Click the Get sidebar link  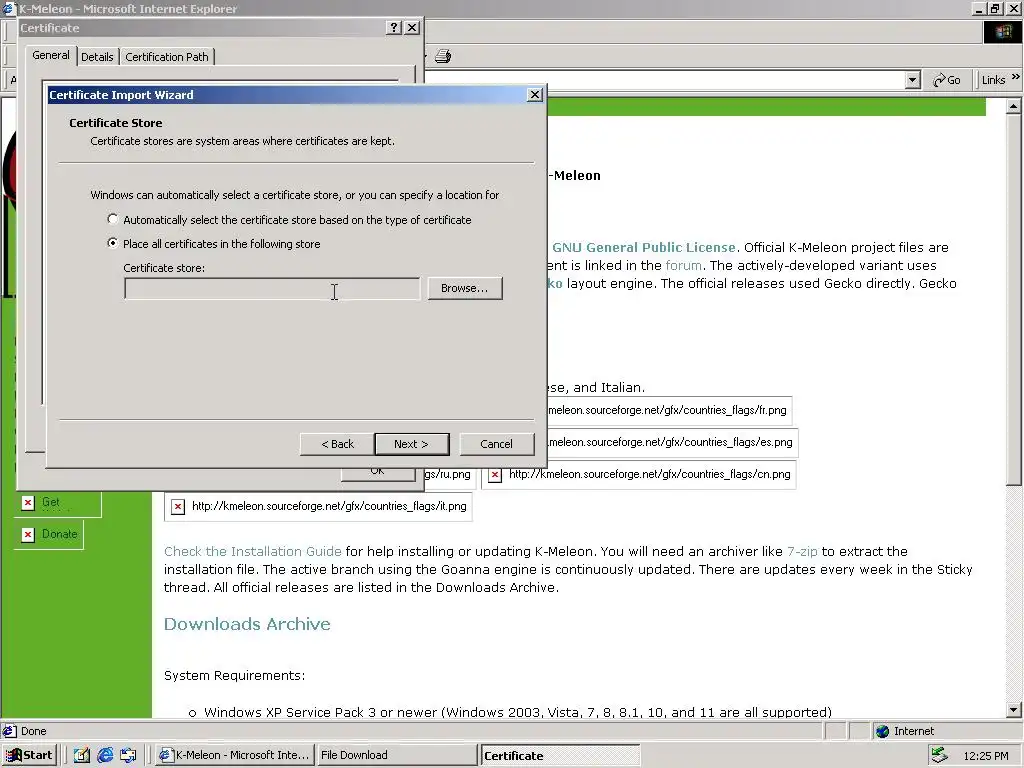pos(51,502)
